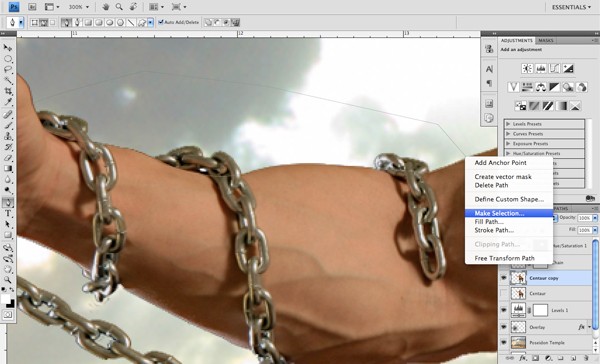Click the layer styles fx button at panel bottom
The image size is (600, 364).
tap(522, 359)
